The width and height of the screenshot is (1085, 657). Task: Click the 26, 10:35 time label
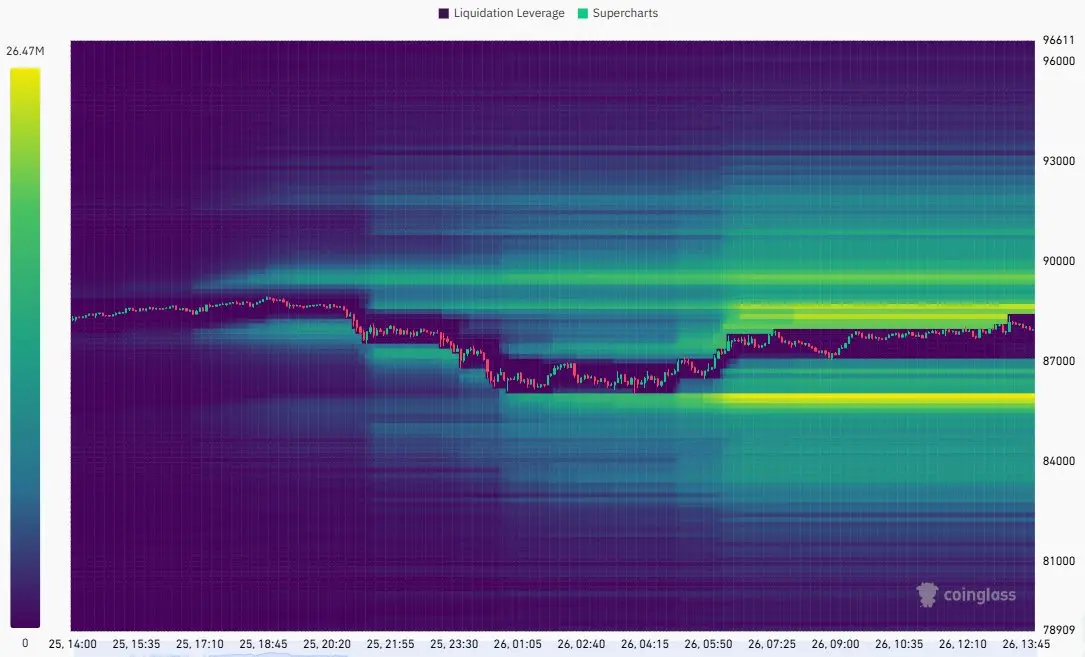[x=900, y=644]
